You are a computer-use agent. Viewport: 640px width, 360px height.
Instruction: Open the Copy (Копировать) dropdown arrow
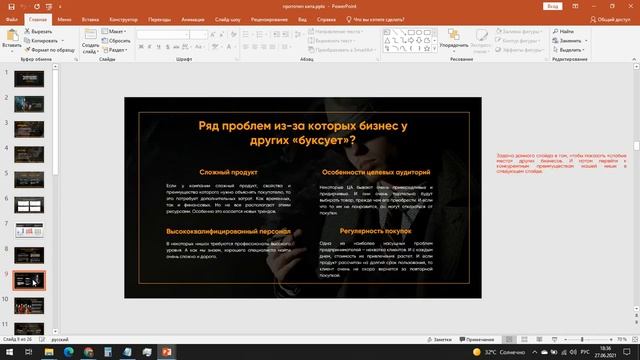pos(63,41)
